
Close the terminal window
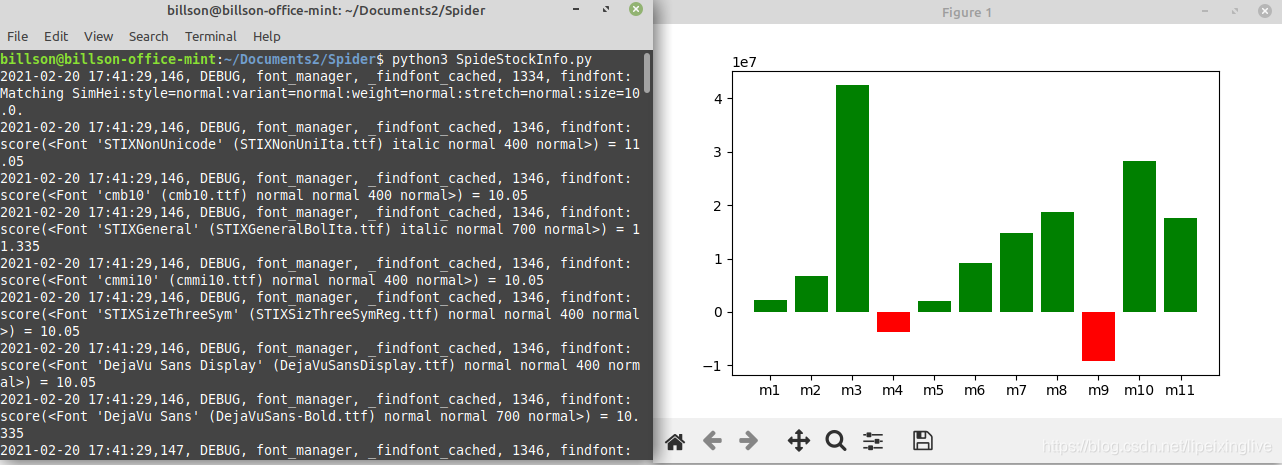(x=636, y=9)
